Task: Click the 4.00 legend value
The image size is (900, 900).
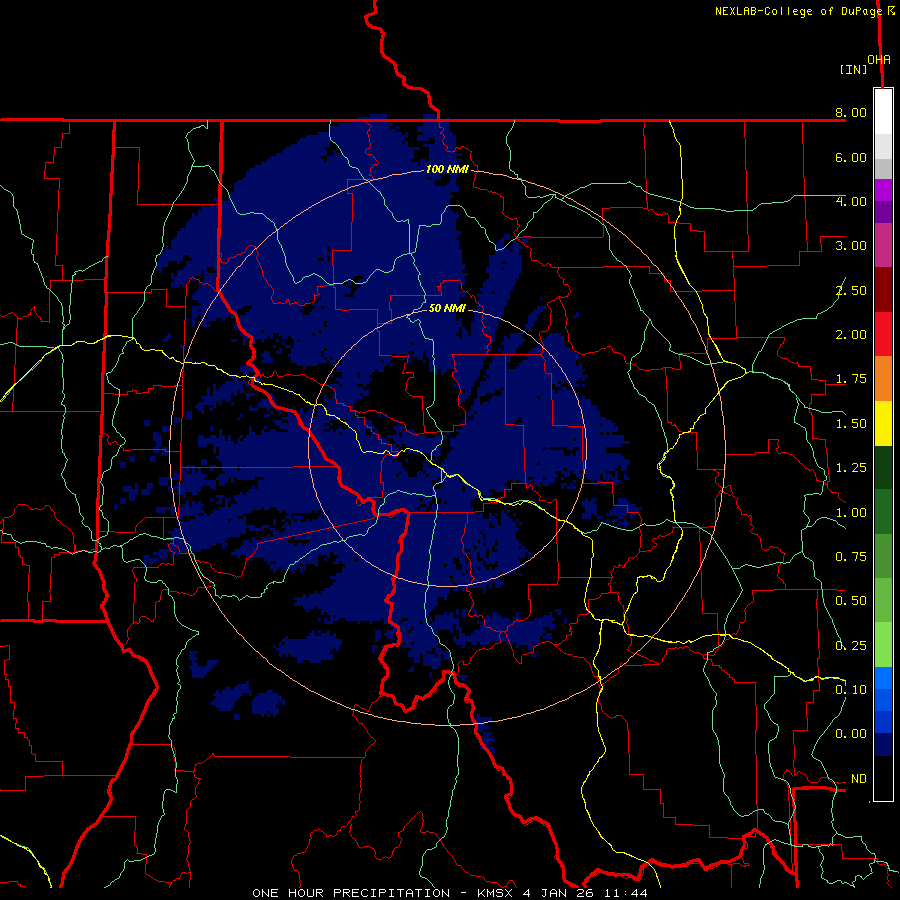Action: (x=851, y=201)
